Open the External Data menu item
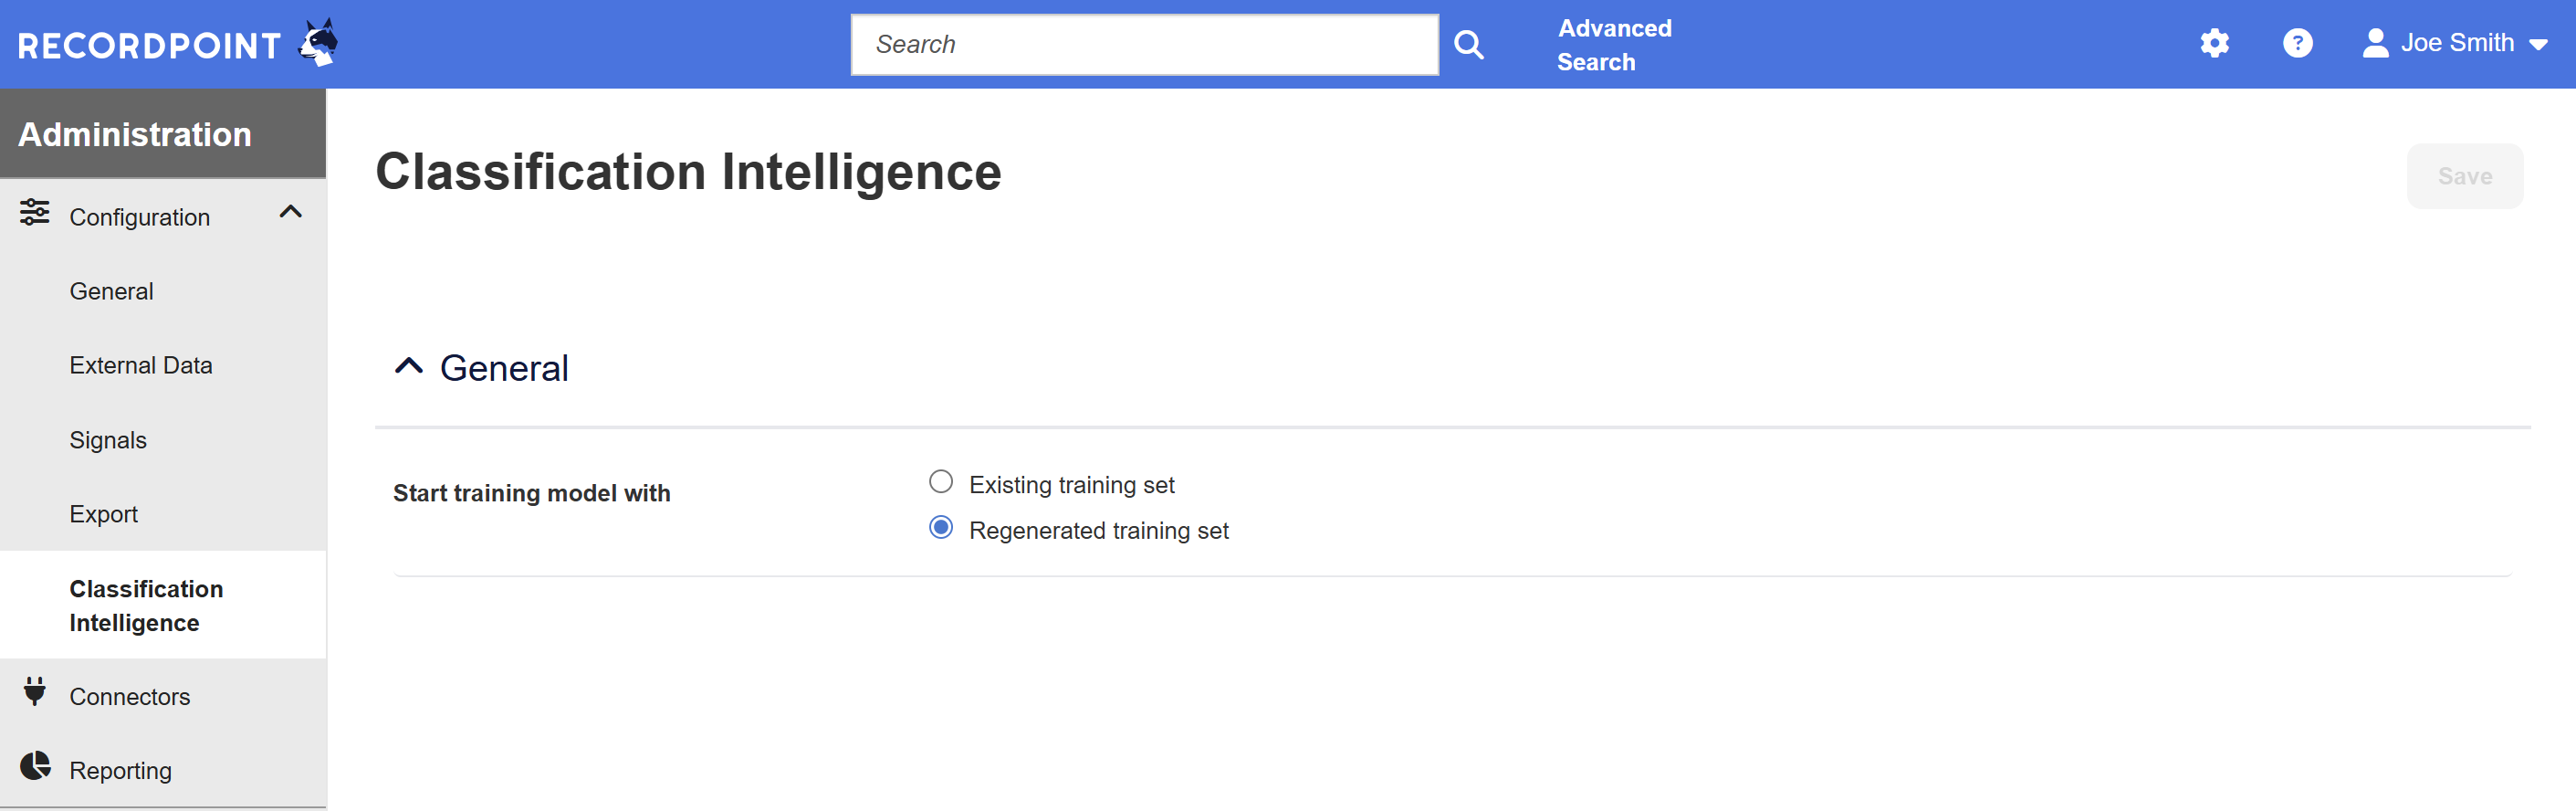 click(x=141, y=366)
